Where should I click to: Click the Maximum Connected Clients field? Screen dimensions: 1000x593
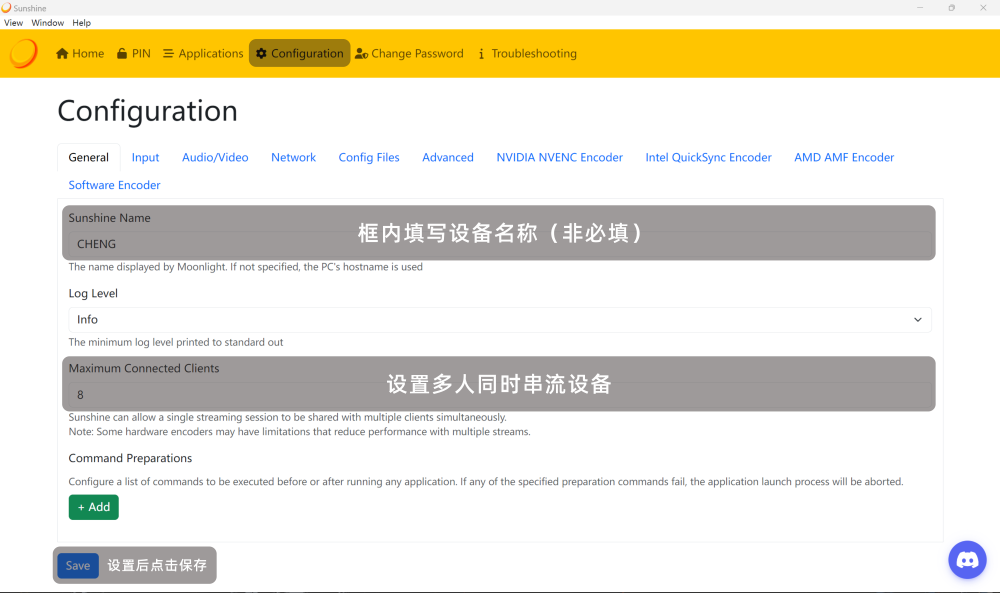tap(500, 395)
